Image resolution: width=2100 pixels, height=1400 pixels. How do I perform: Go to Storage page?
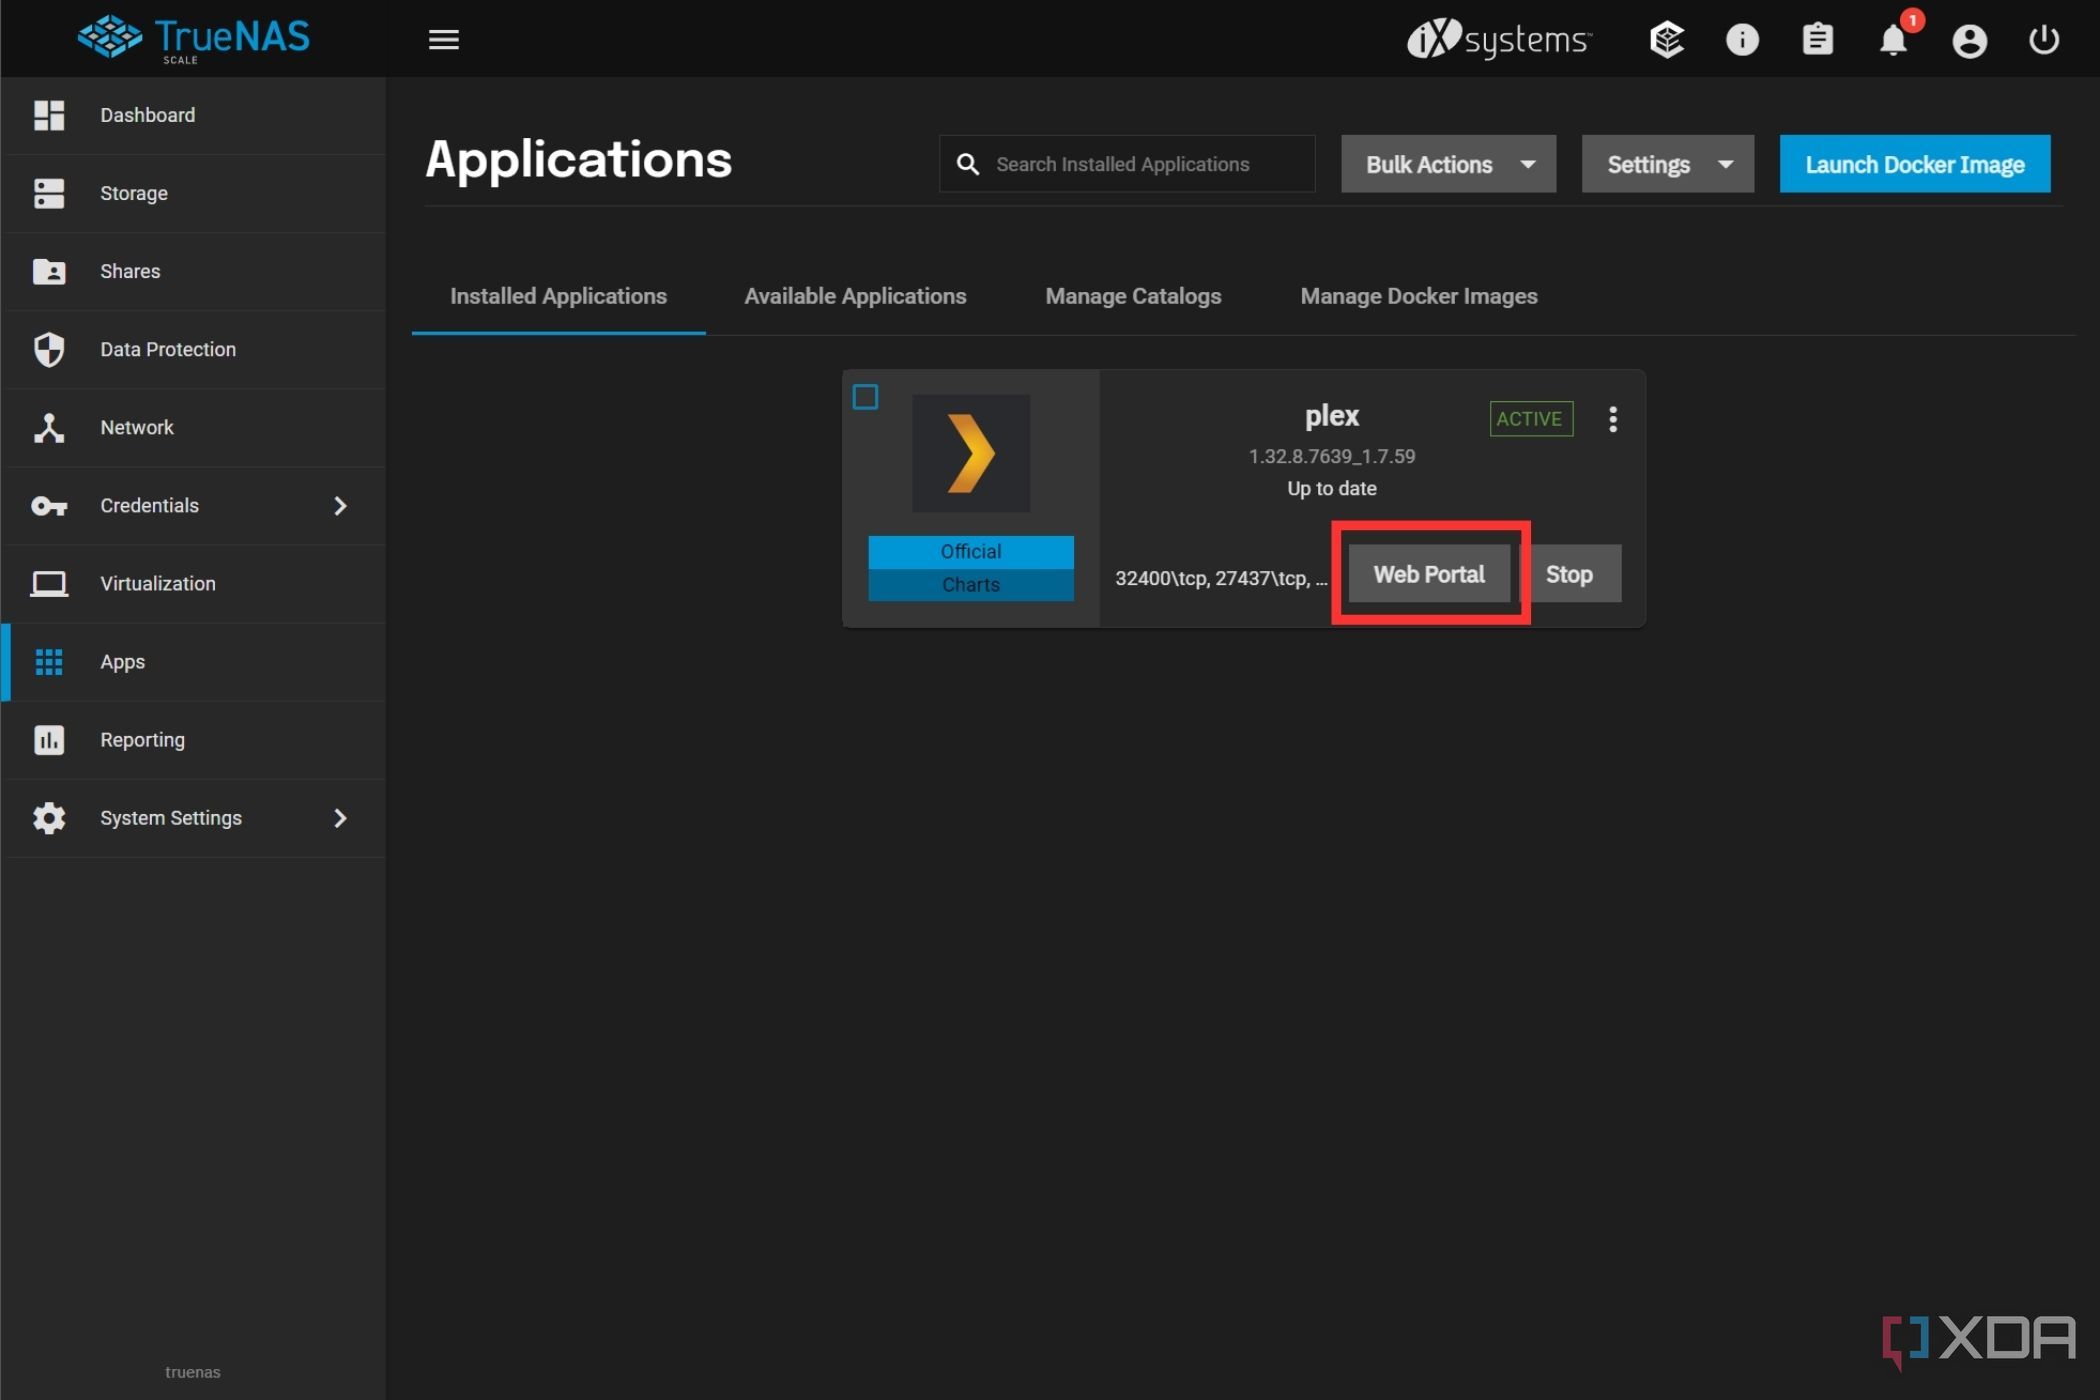click(x=193, y=193)
